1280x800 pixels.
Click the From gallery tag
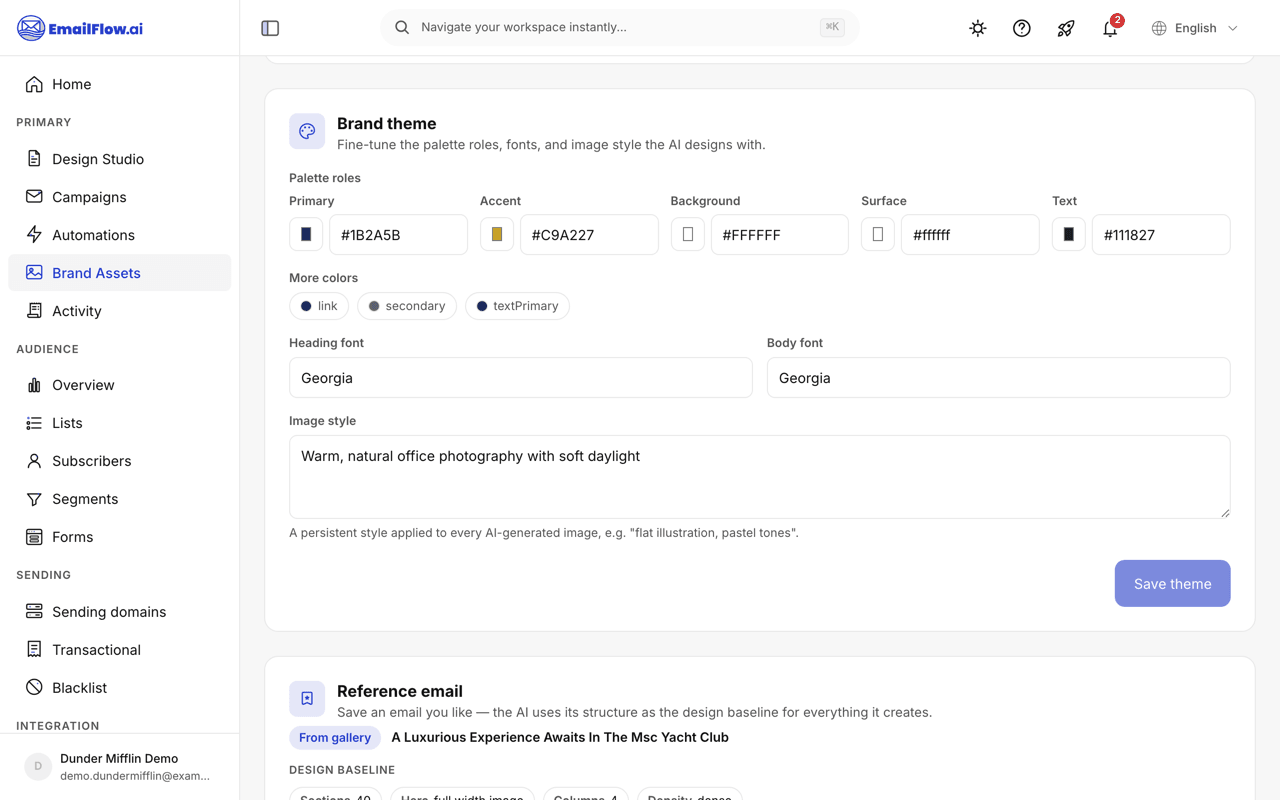[335, 737]
